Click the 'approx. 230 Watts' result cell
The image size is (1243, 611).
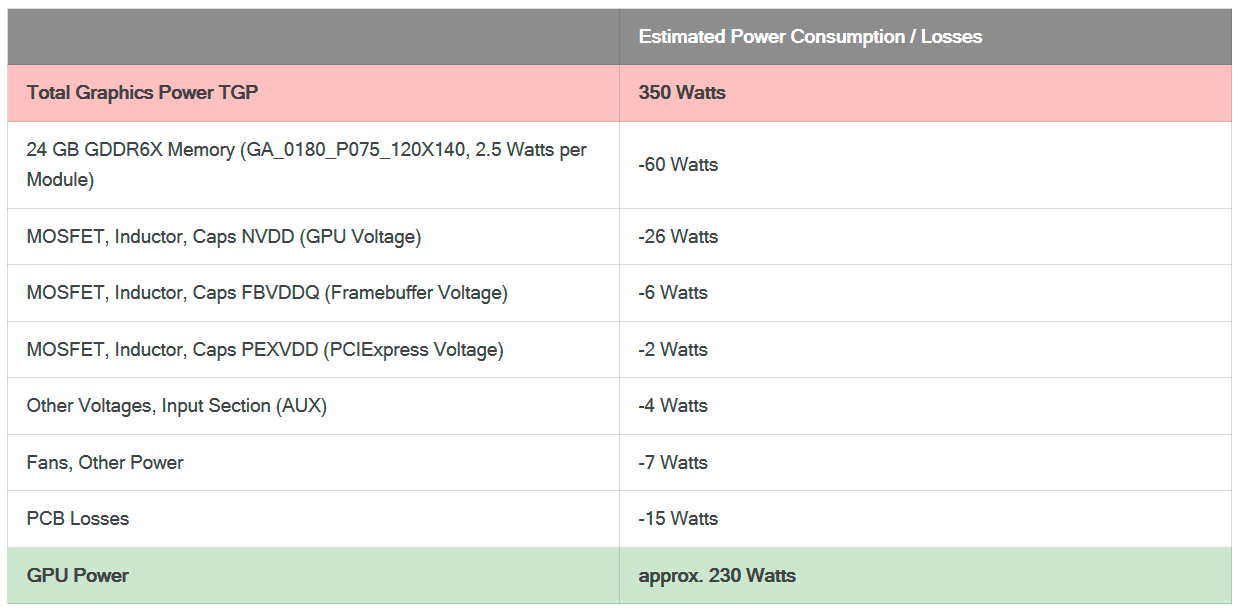pyautogui.click(x=717, y=576)
